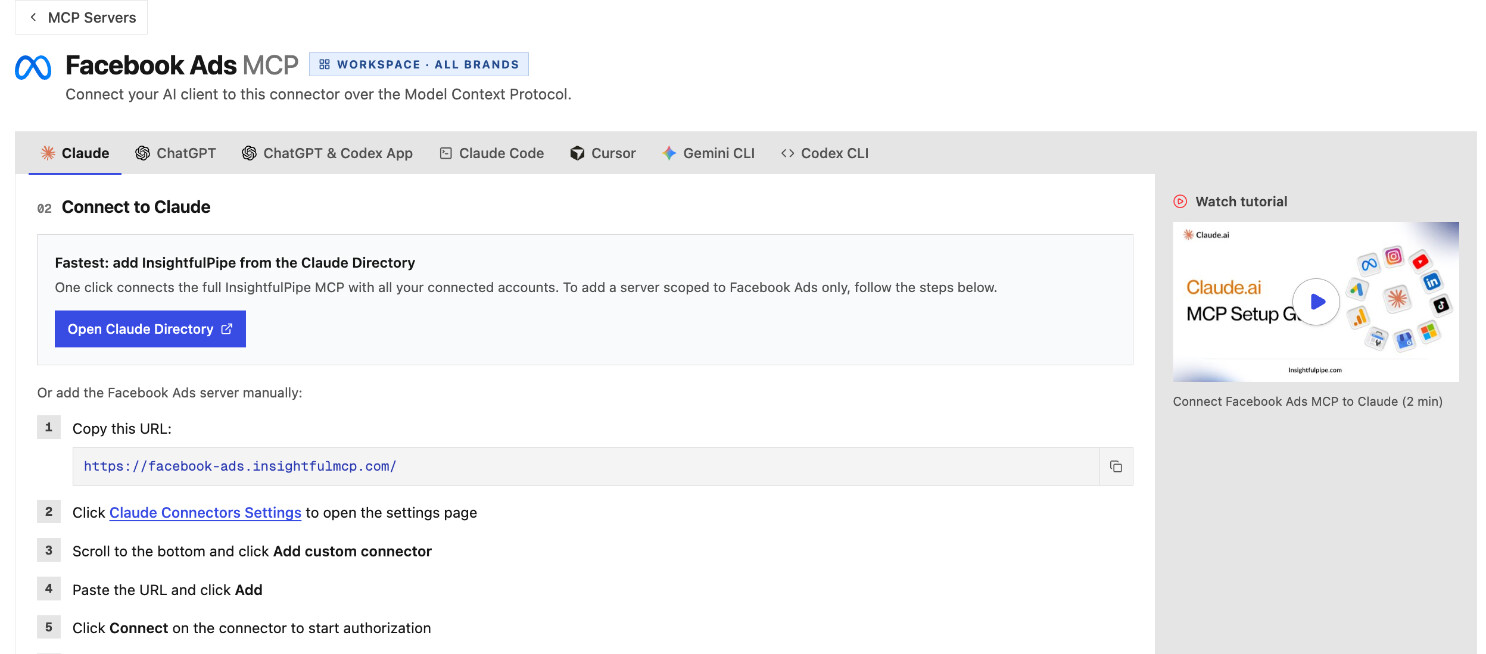Screen dimensions: 1486x654
Task: Click the Claude Code terminal icon
Action: click(x=446, y=153)
